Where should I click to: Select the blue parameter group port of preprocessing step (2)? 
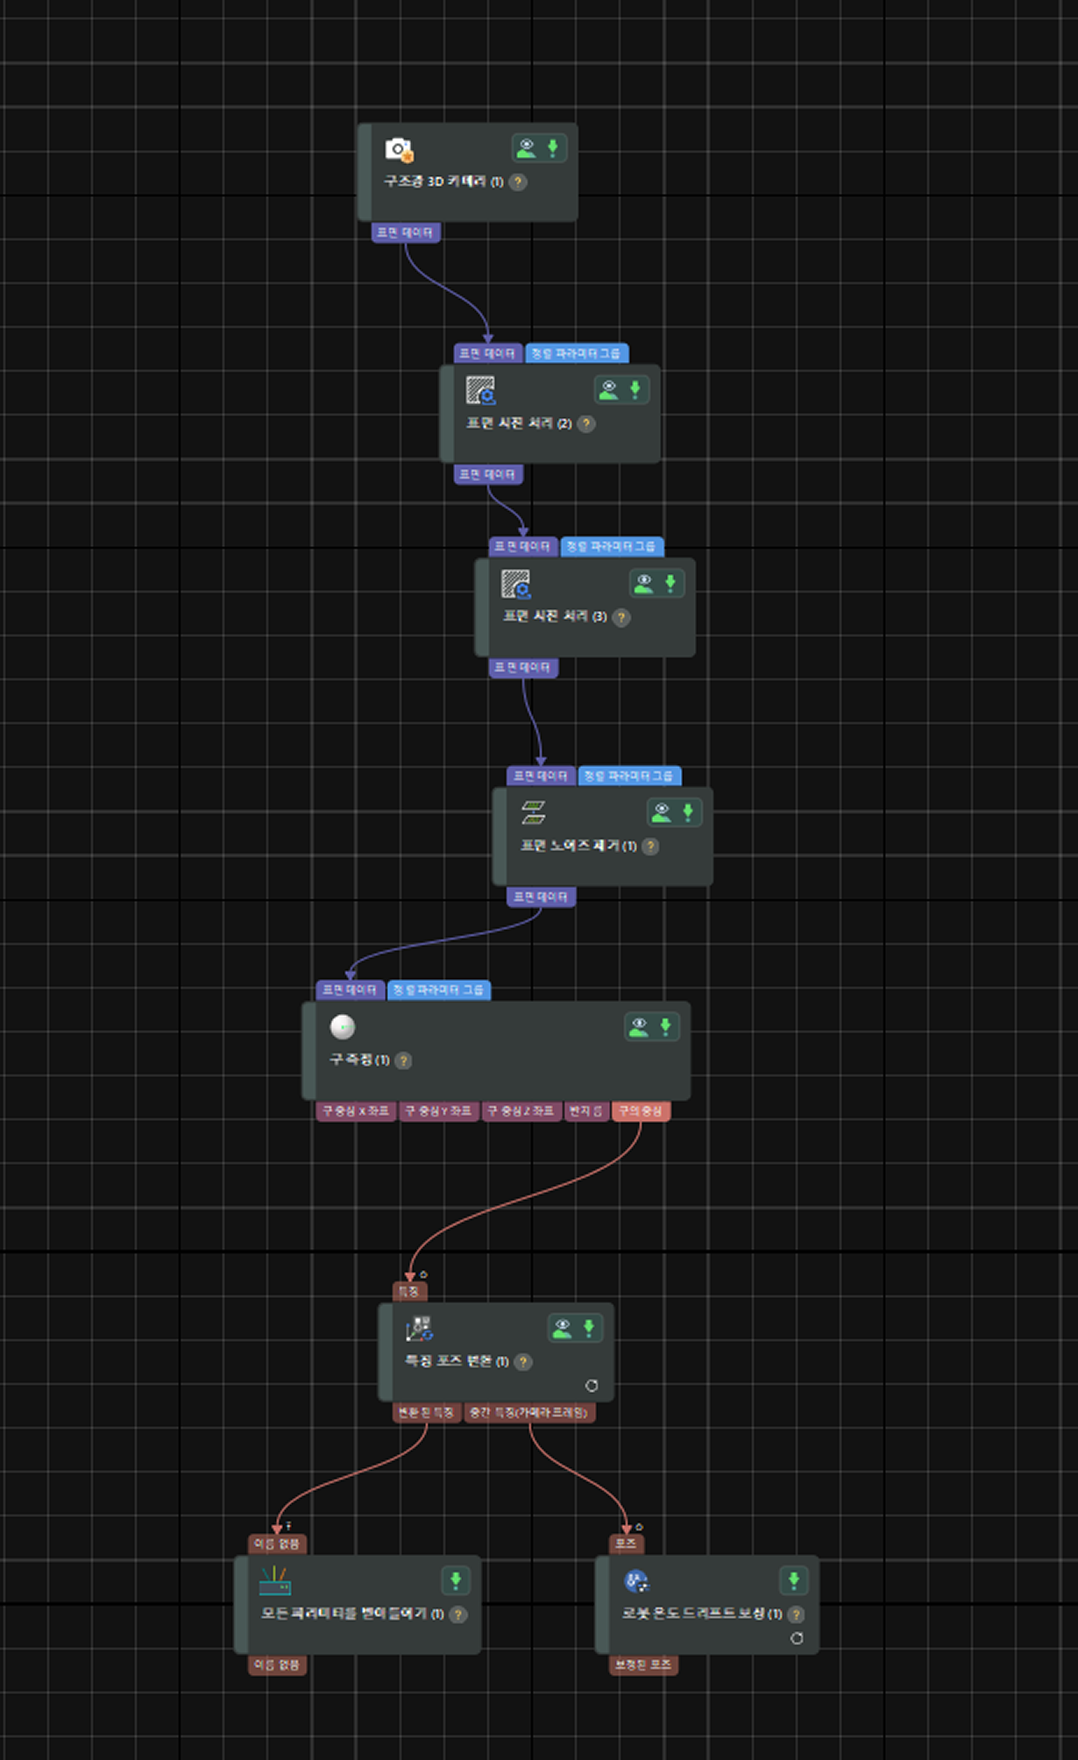point(576,353)
